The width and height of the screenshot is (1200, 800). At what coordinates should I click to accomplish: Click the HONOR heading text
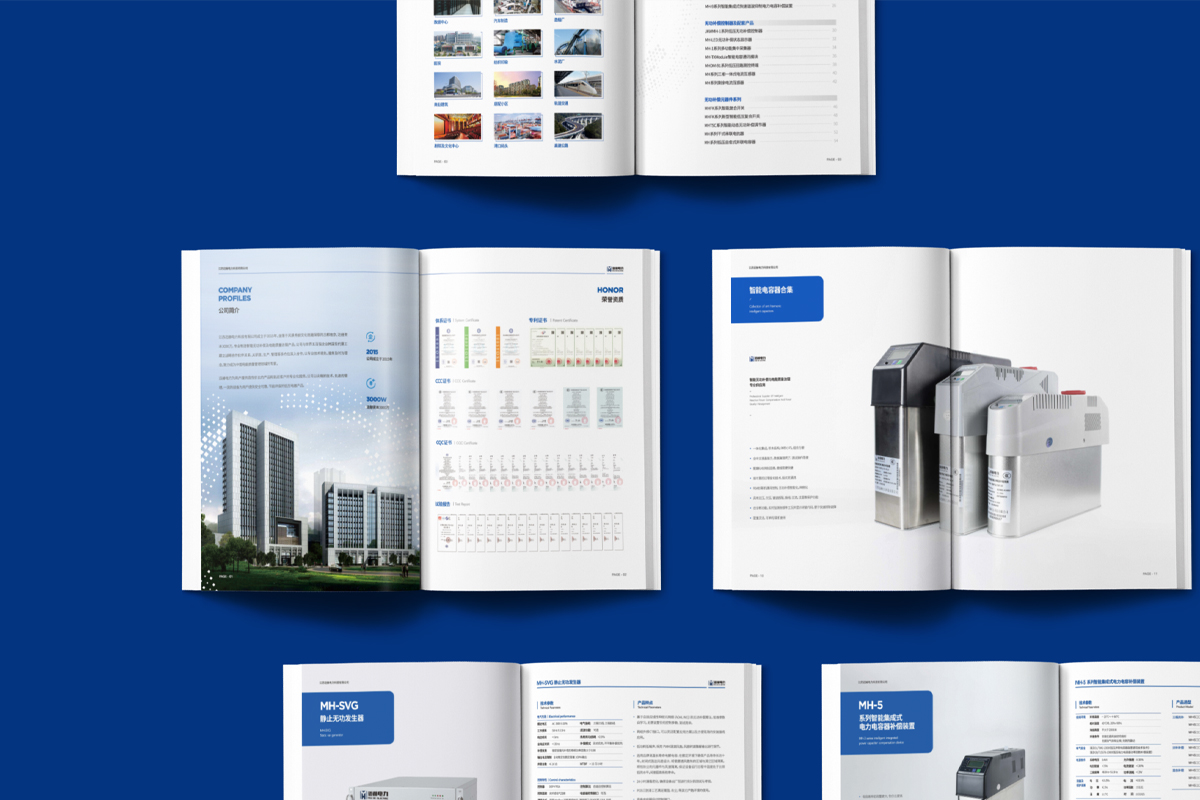click(x=609, y=290)
